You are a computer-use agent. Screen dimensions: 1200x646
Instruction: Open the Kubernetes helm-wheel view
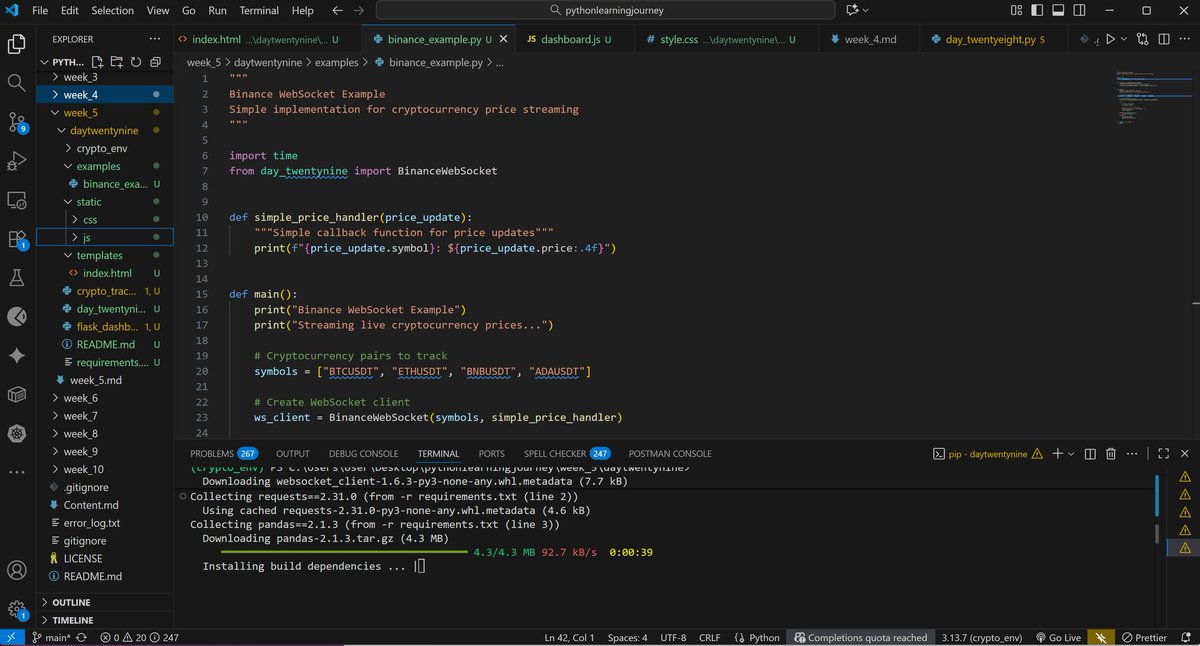(x=16, y=433)
